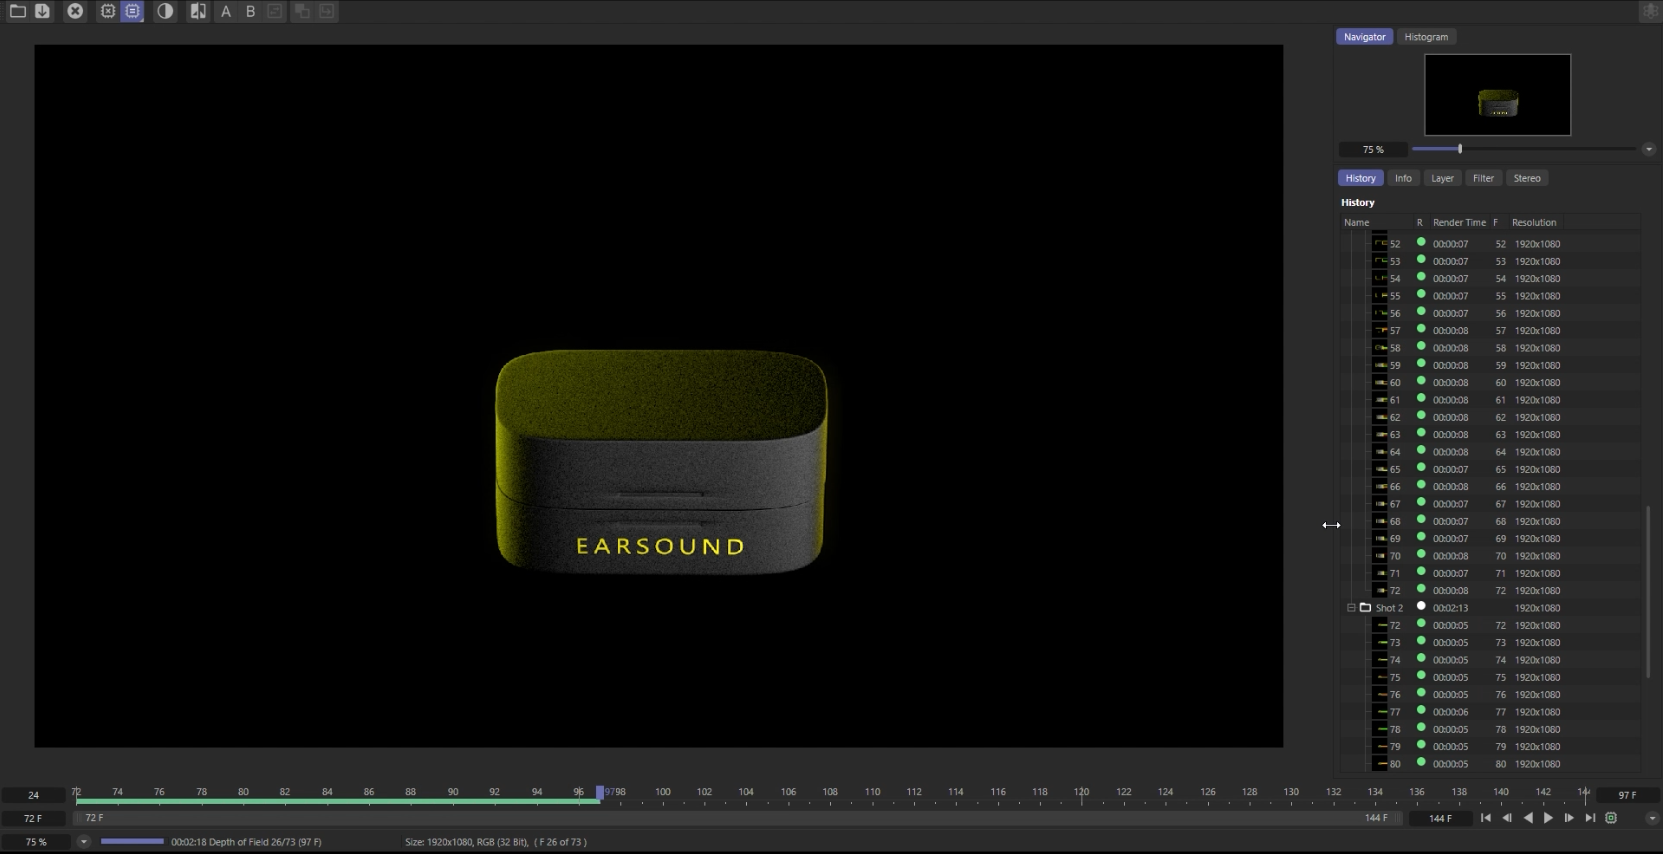Screen dimensions: 1663x854
Task: Select frame 52 in the history list
Action: (x=1490, y=244)
